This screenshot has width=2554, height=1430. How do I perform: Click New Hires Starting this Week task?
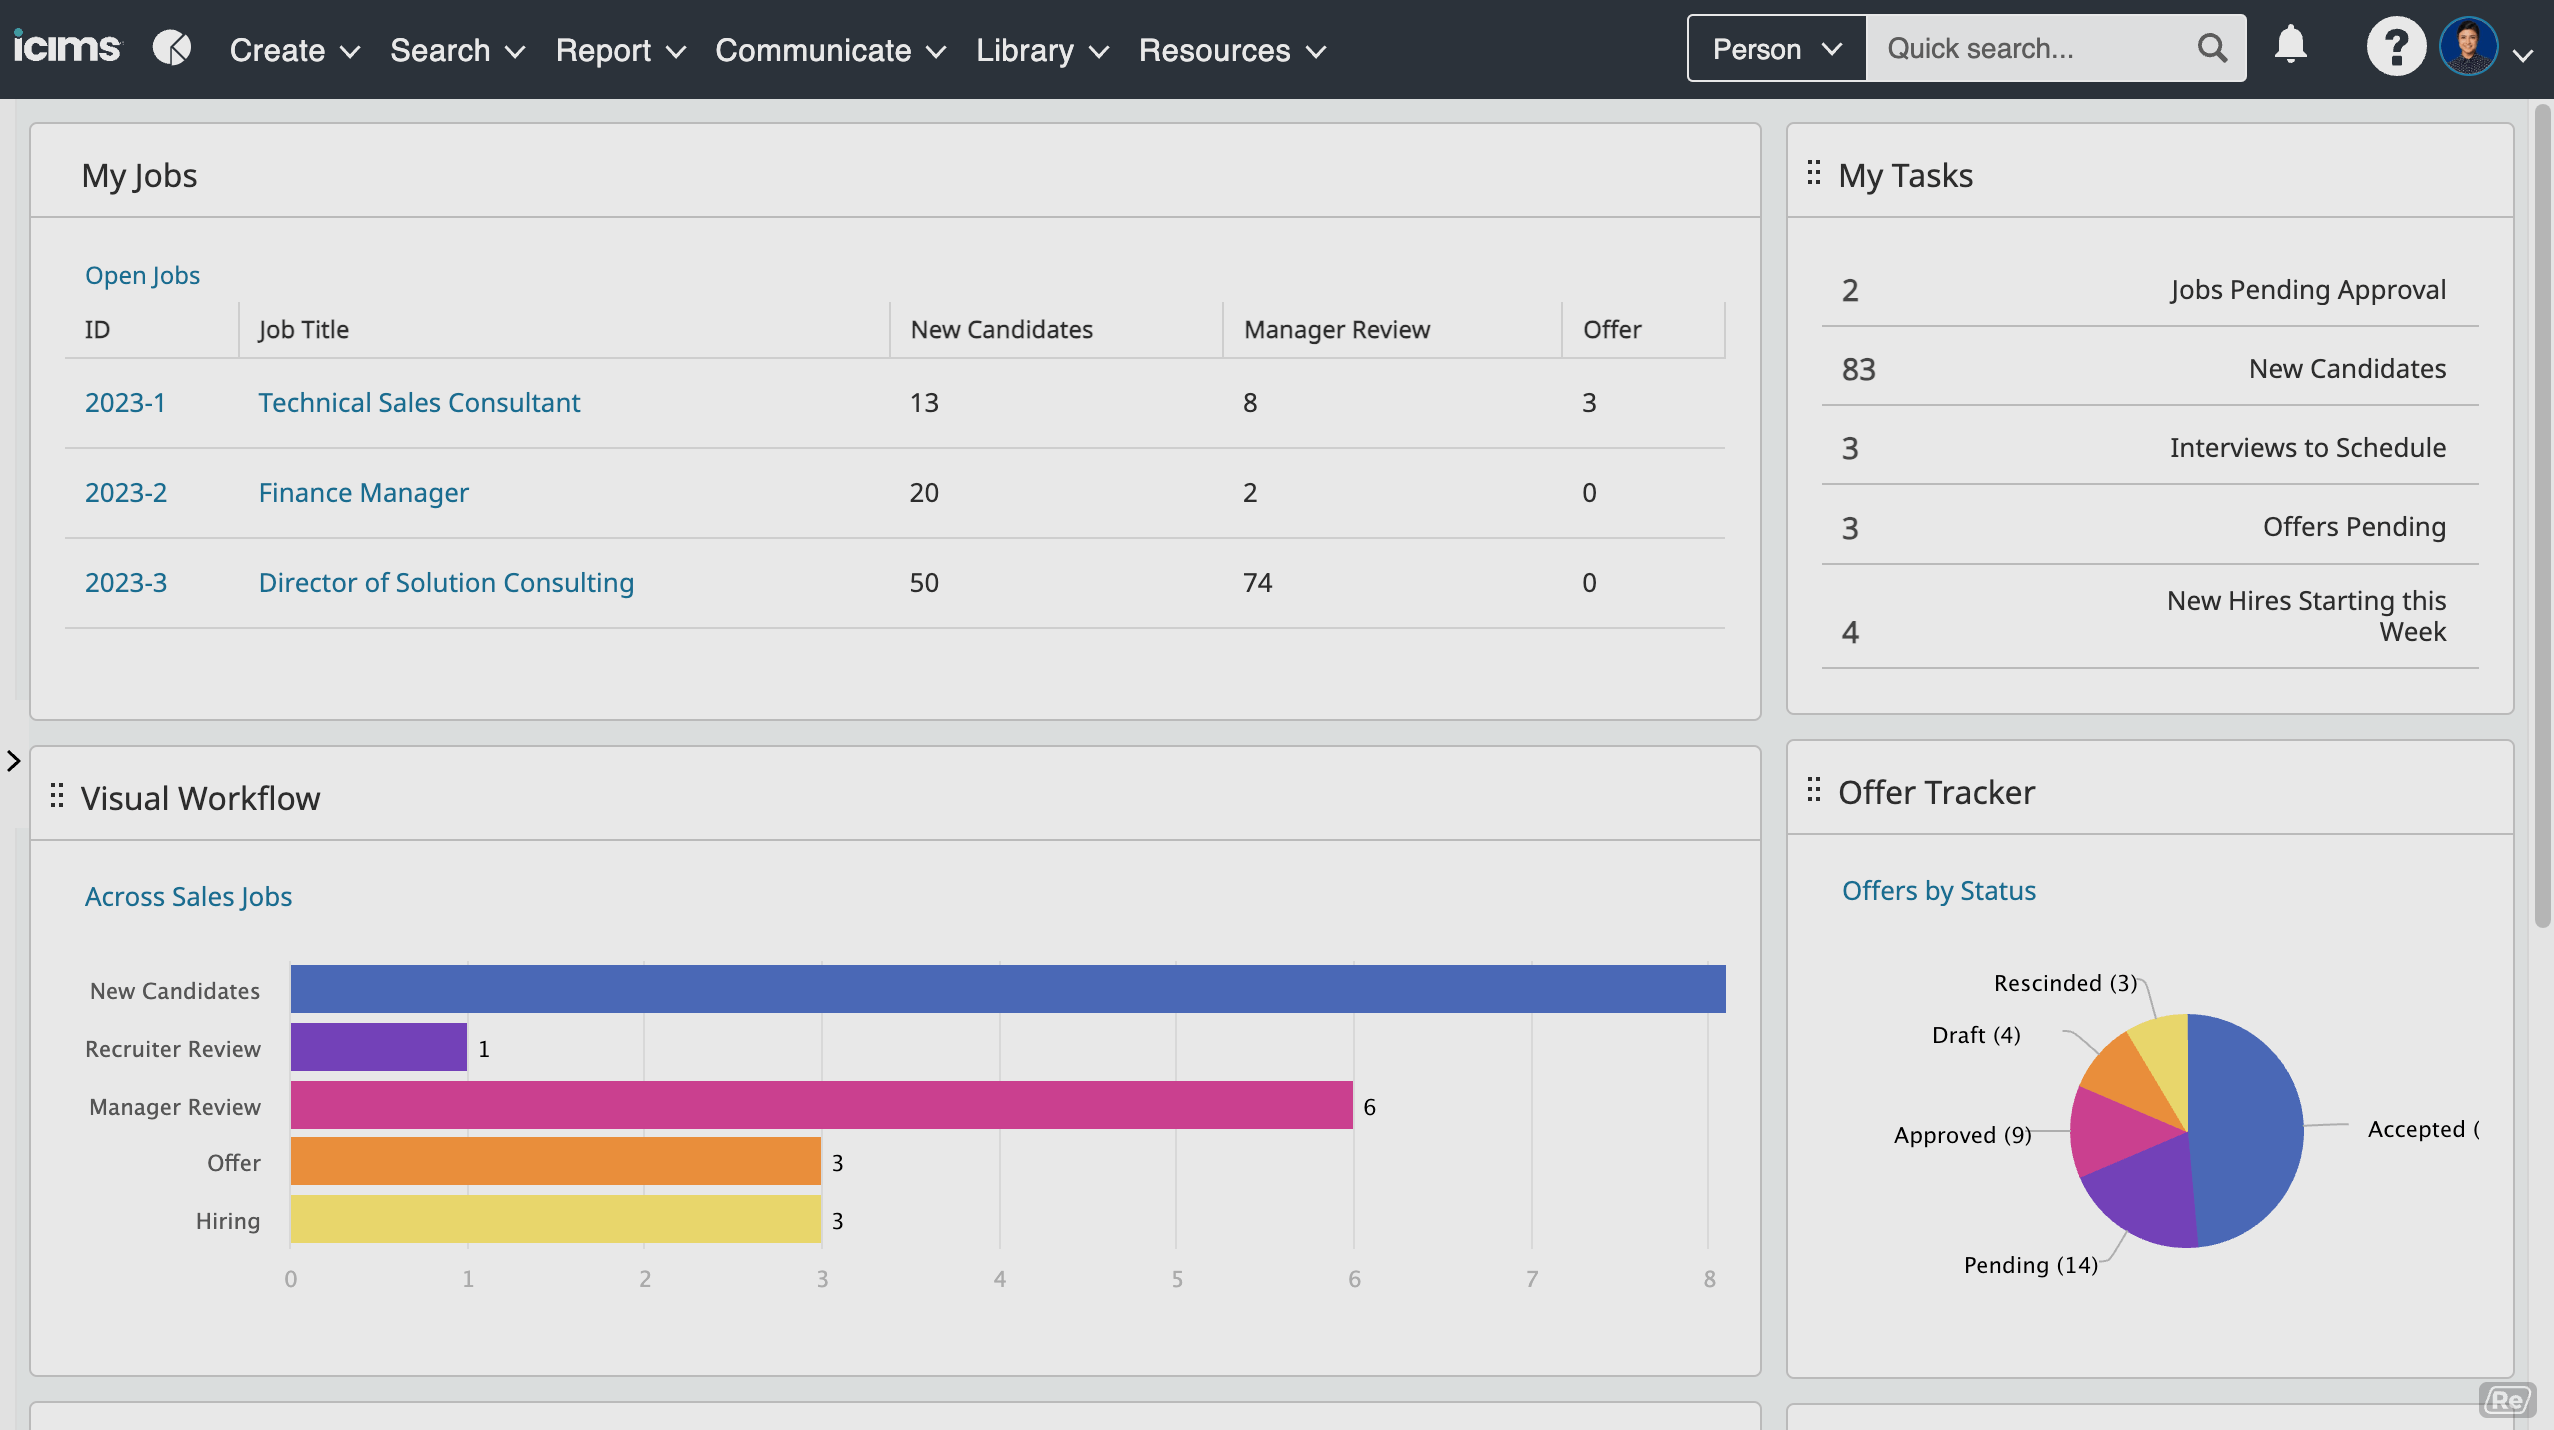2150,617
